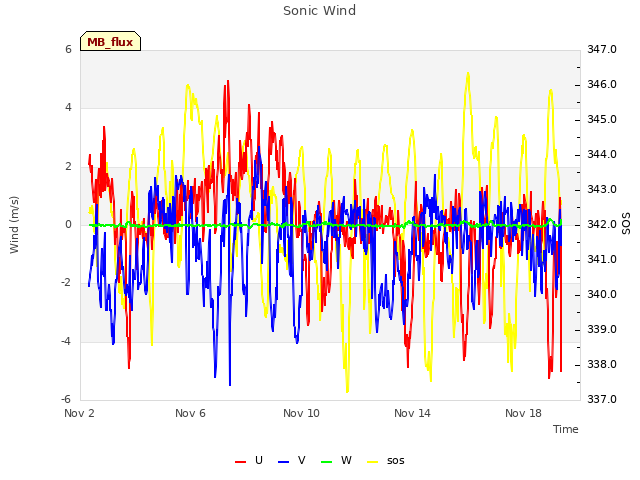Click the left axis value -2
640x480 pixels.
pos(67,282)
